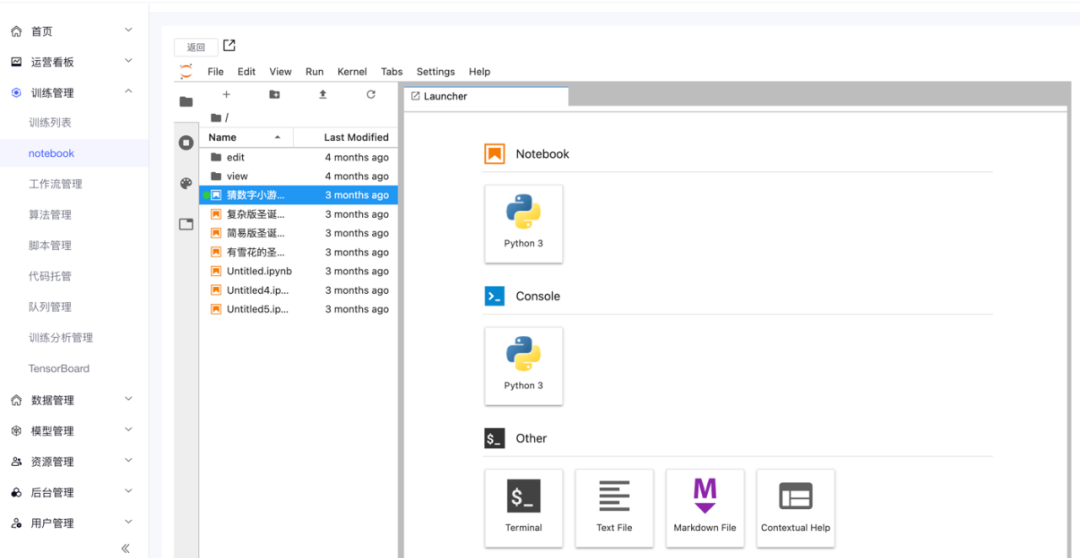Click the New Folder icon
This screenshot has width=1080, height=558.
tap(274, 94)
